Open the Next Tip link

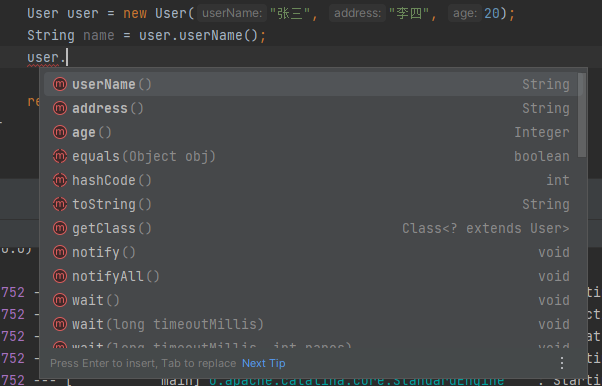(x=263, y=363)
